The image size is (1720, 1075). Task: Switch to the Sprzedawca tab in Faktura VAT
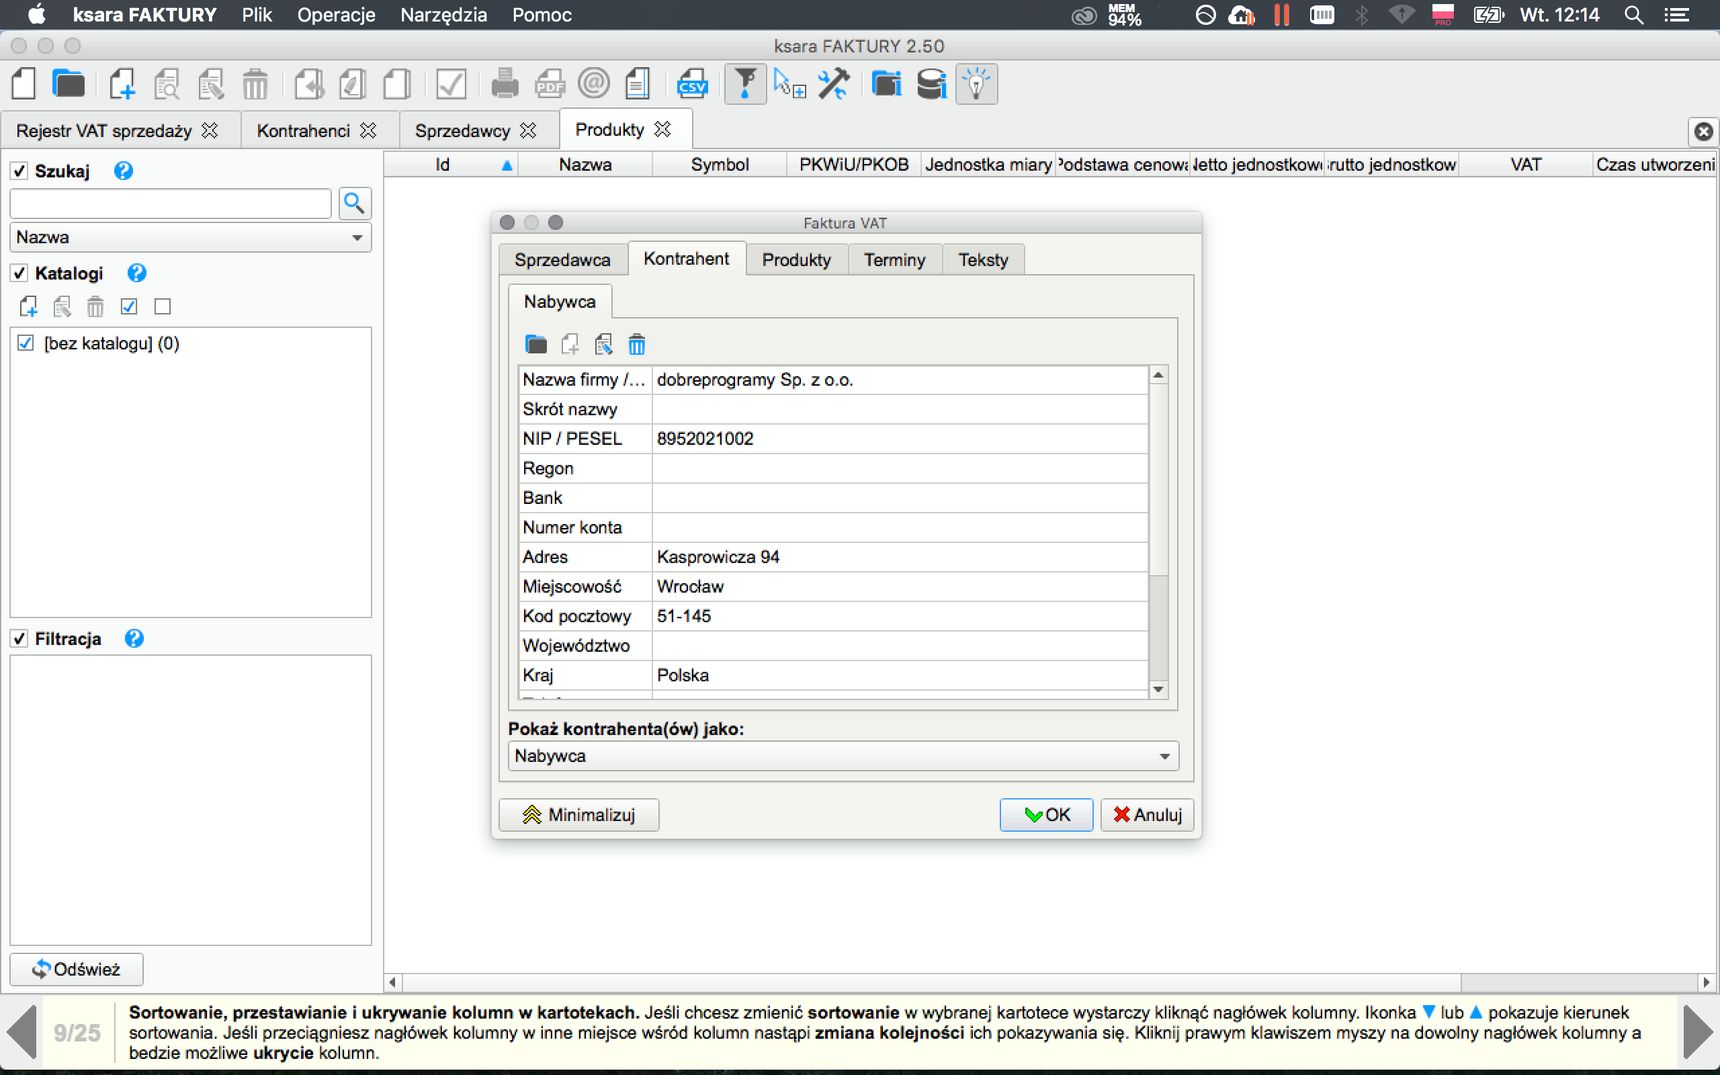pyautogui.click(x=562, y=260)
